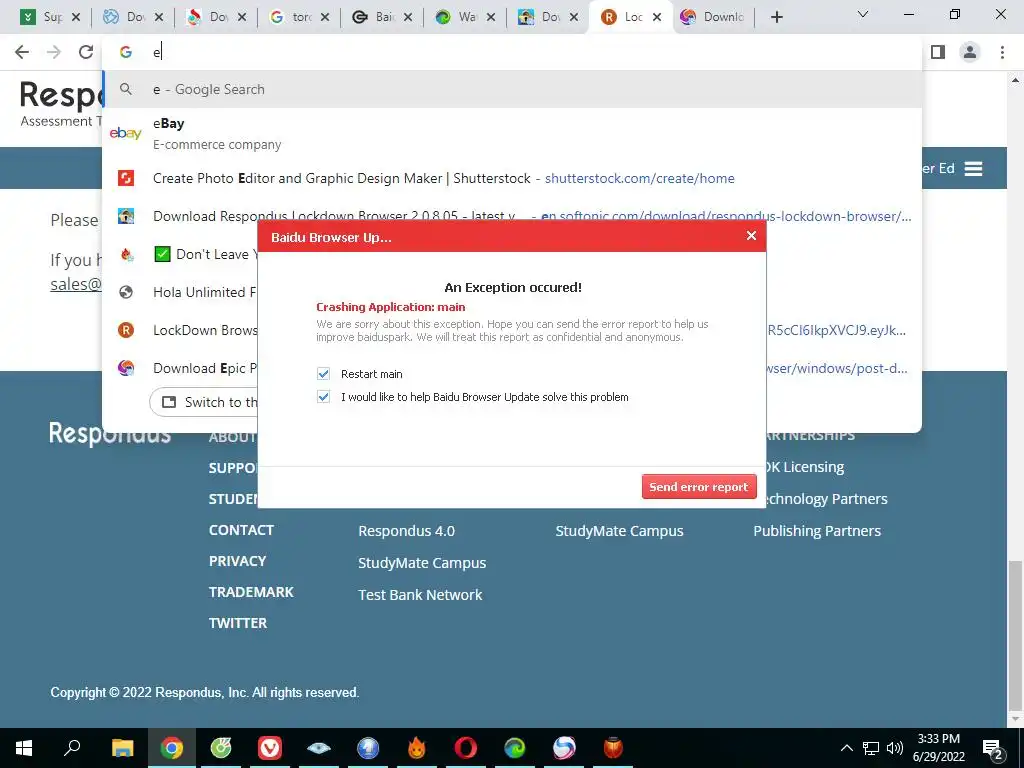Open the flame-face browser taskbar icon
This screenshot has width=1024, height=768.
pyautogui.click(x=417, y=748)
